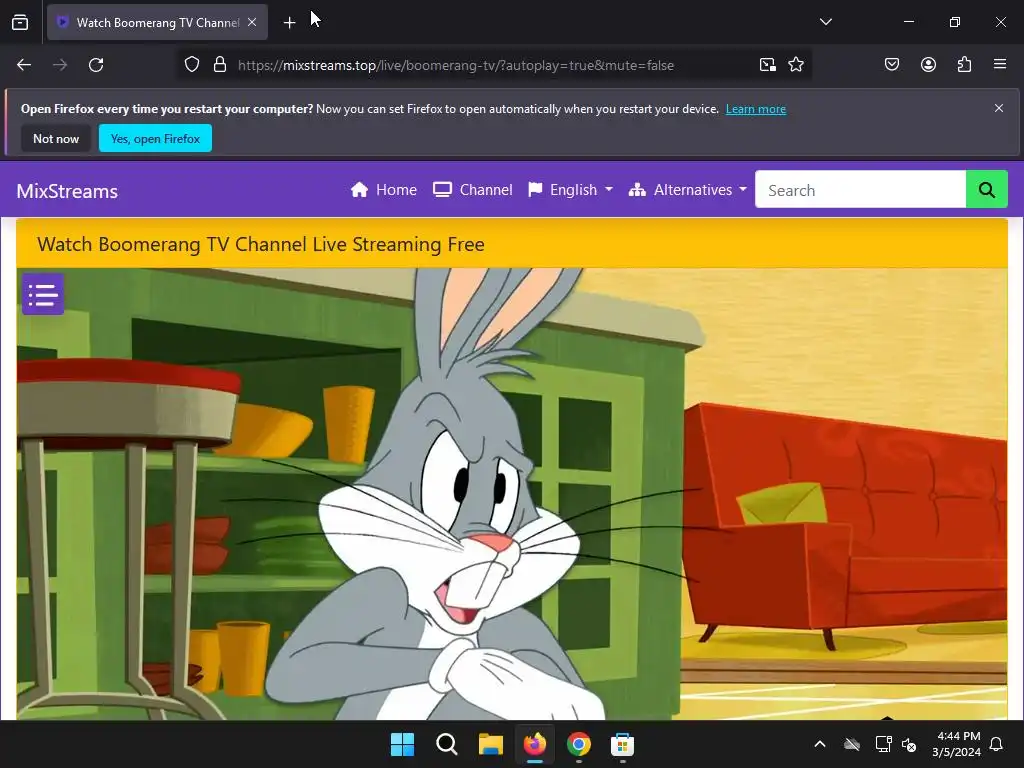Click the muted volume tray icon
Viewport: 1024px width, 768px height.
click(x=909, y=744)
